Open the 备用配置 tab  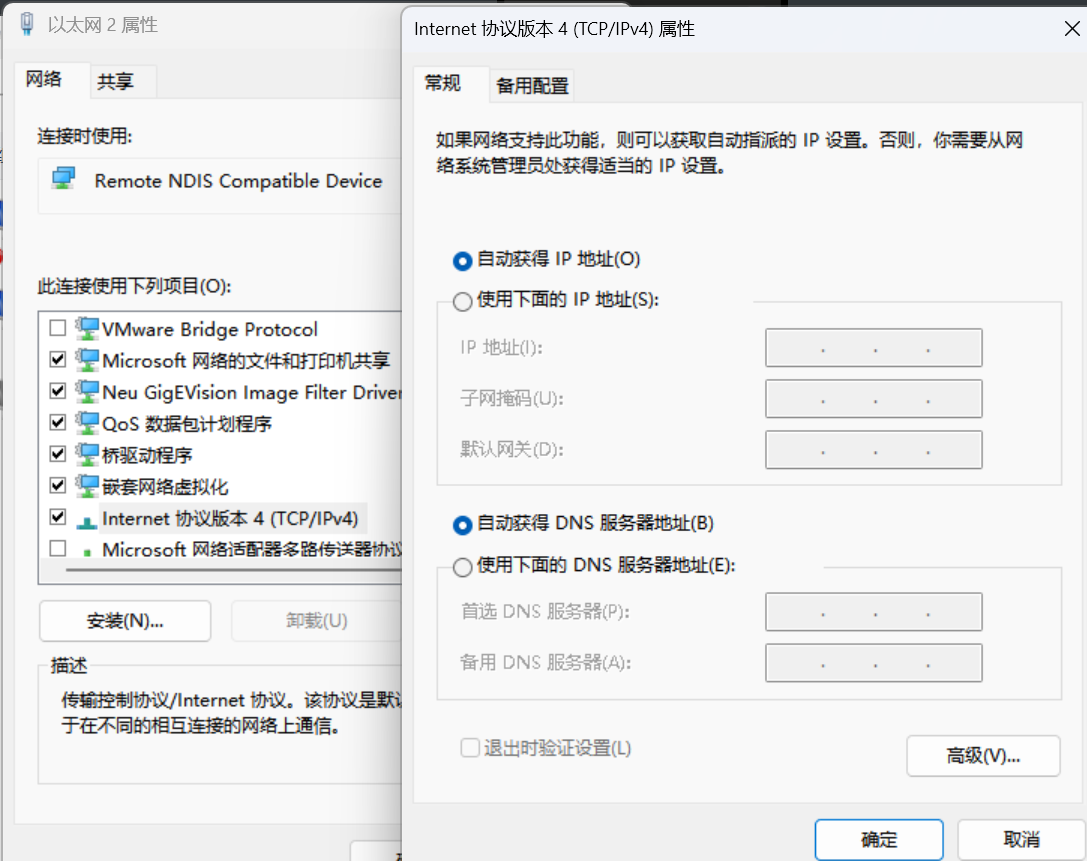pyautogui.click(x=532, y=86)
